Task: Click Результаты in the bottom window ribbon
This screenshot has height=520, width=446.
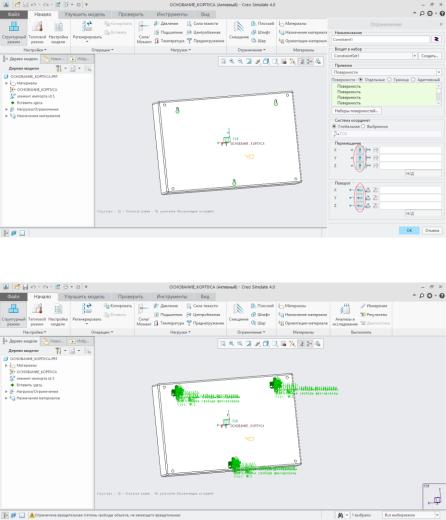Action: [x=374, y=314]
